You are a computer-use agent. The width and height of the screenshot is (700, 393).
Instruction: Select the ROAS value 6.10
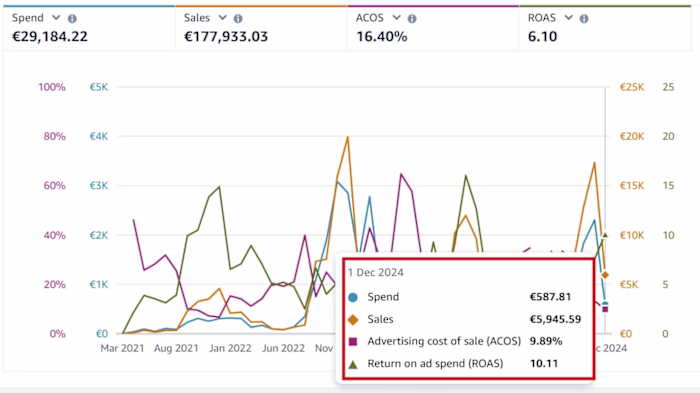(542, 37)
